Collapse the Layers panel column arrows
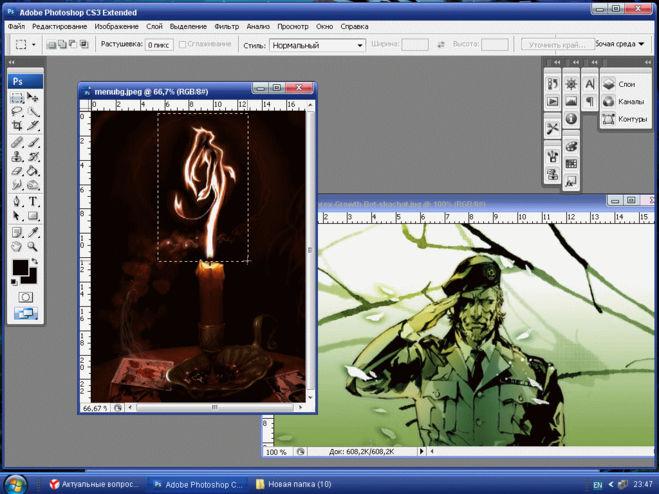The height and width of the screenshot is (494, 659). [647, 62]
